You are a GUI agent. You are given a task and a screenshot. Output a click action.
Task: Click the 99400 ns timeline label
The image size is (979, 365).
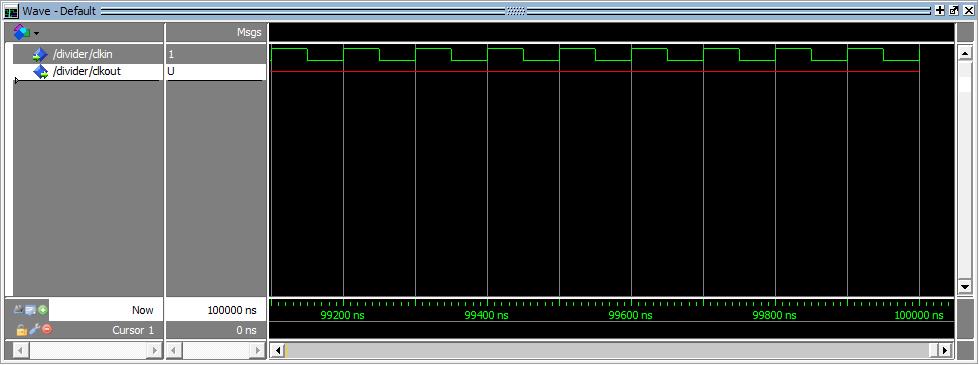(x=486, y=315)
